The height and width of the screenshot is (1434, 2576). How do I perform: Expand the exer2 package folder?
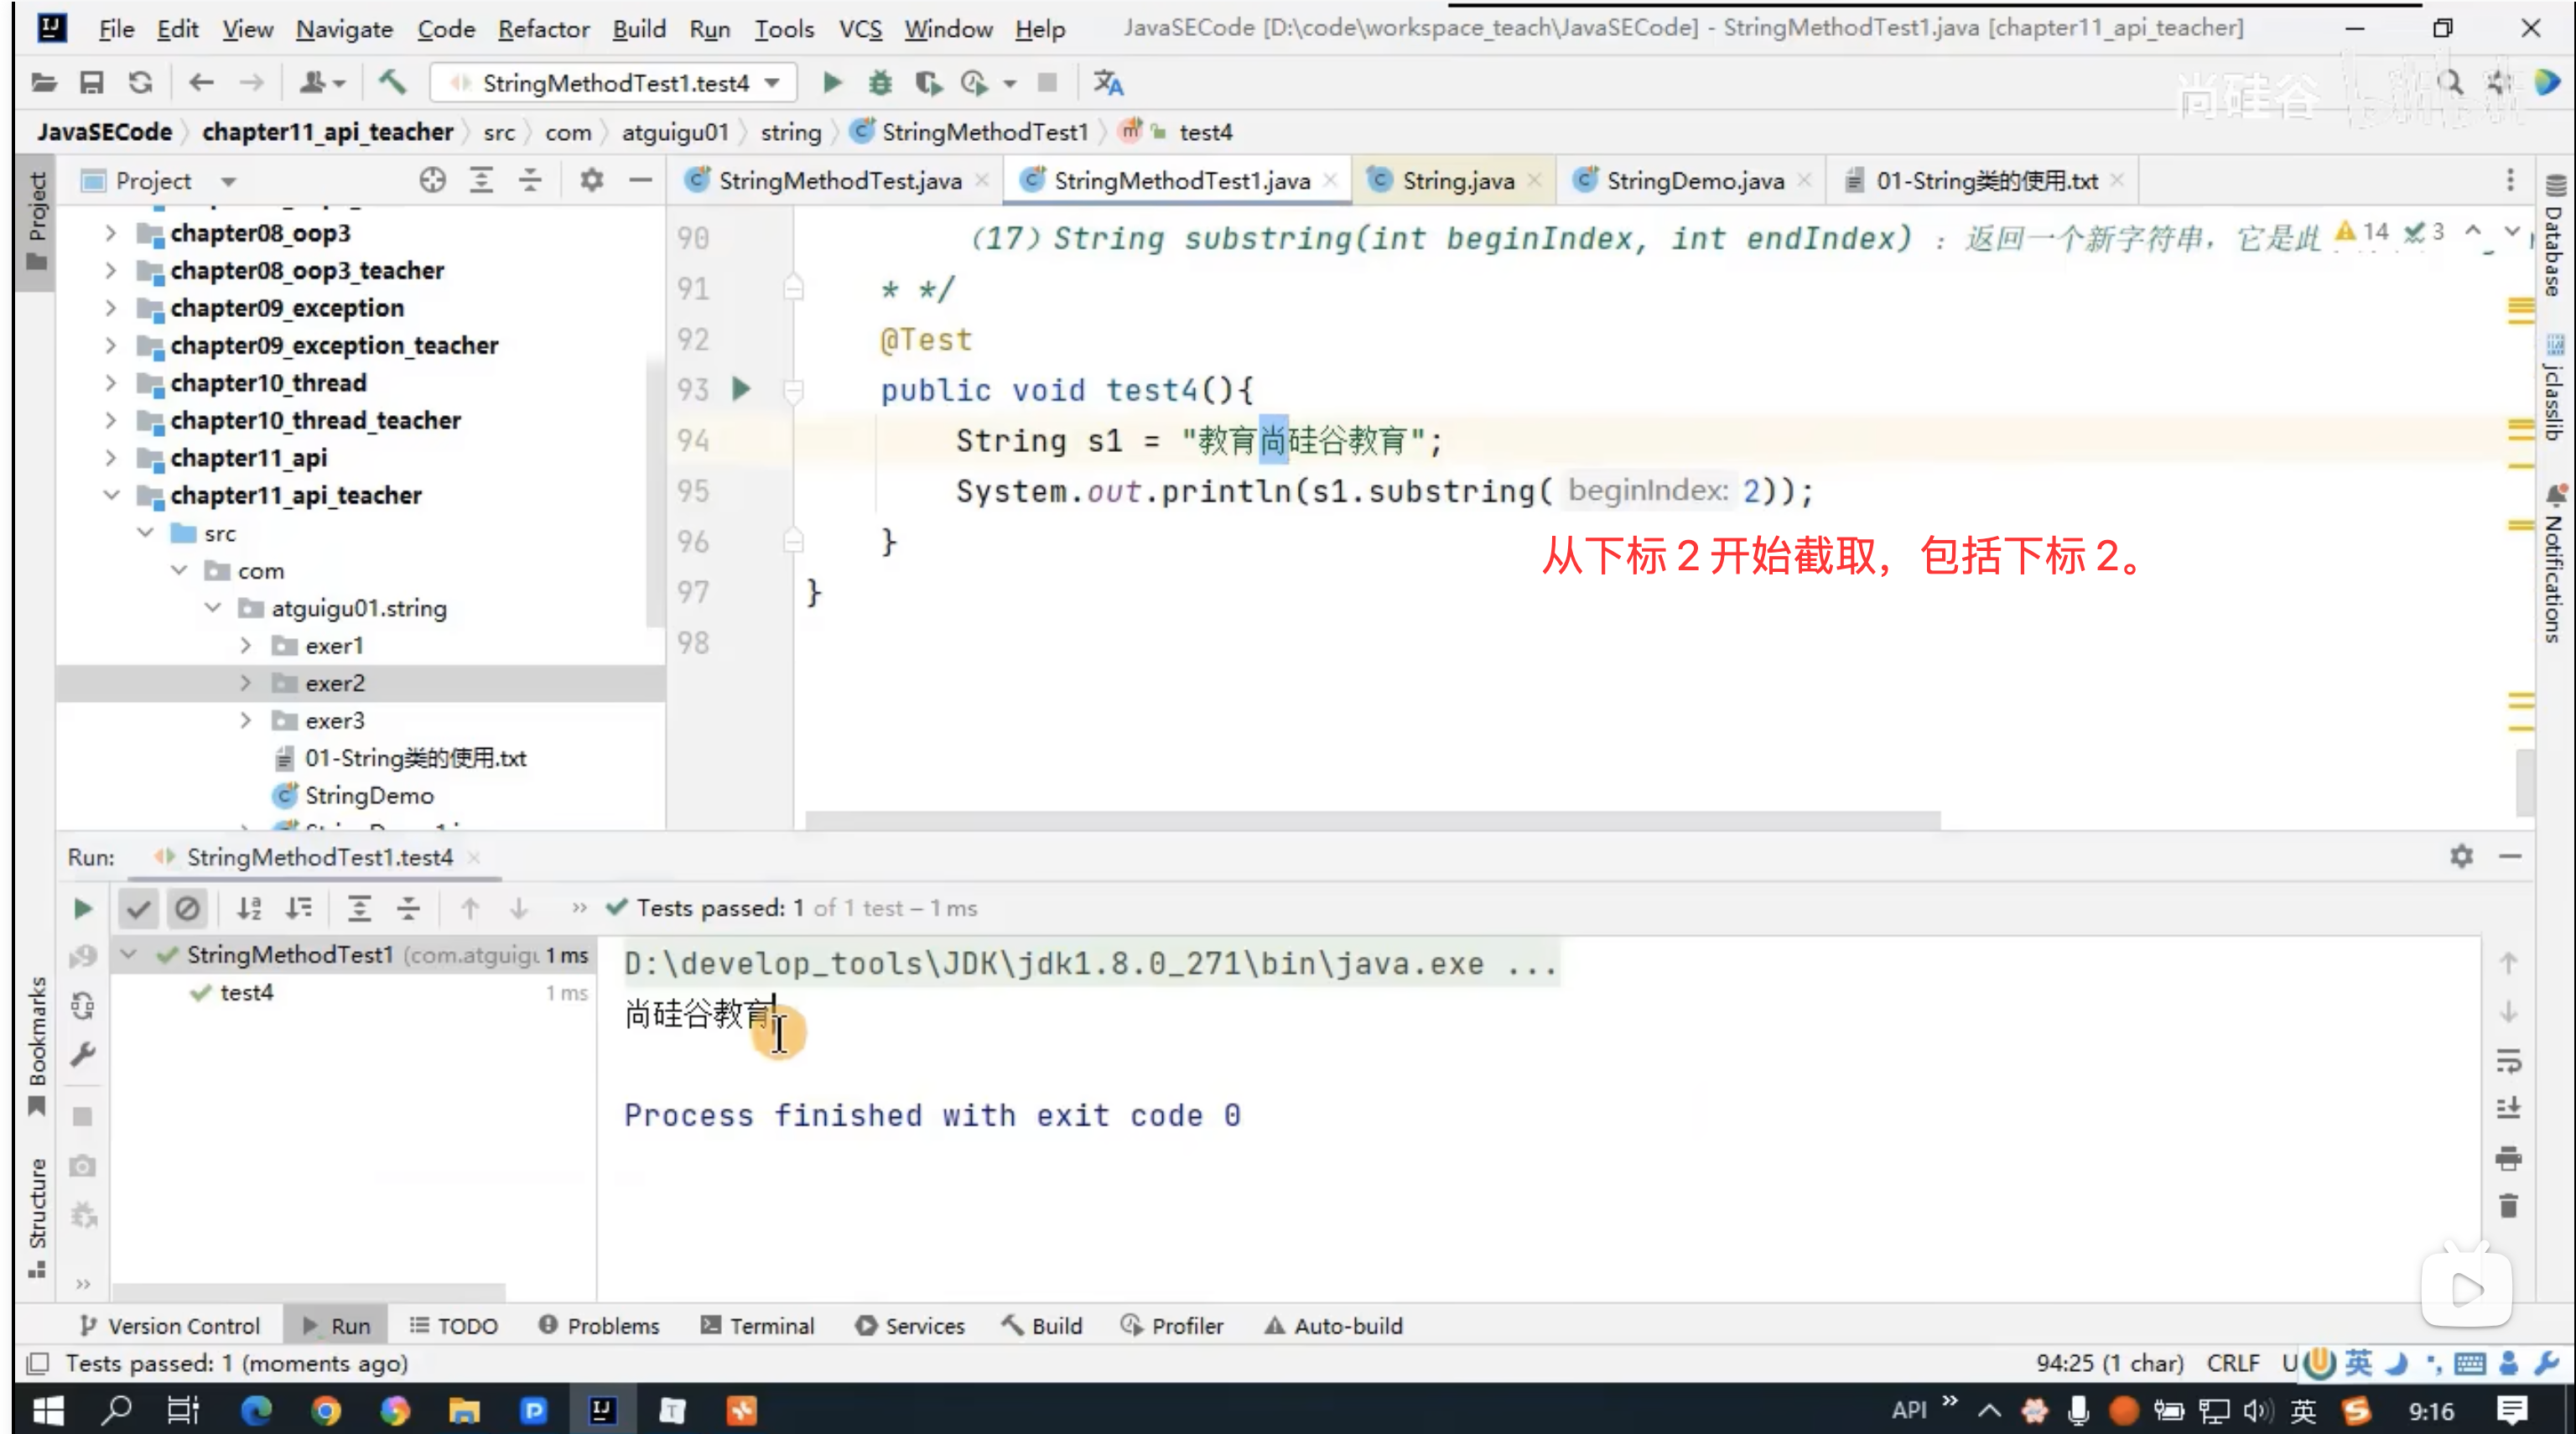coord(246,683)
